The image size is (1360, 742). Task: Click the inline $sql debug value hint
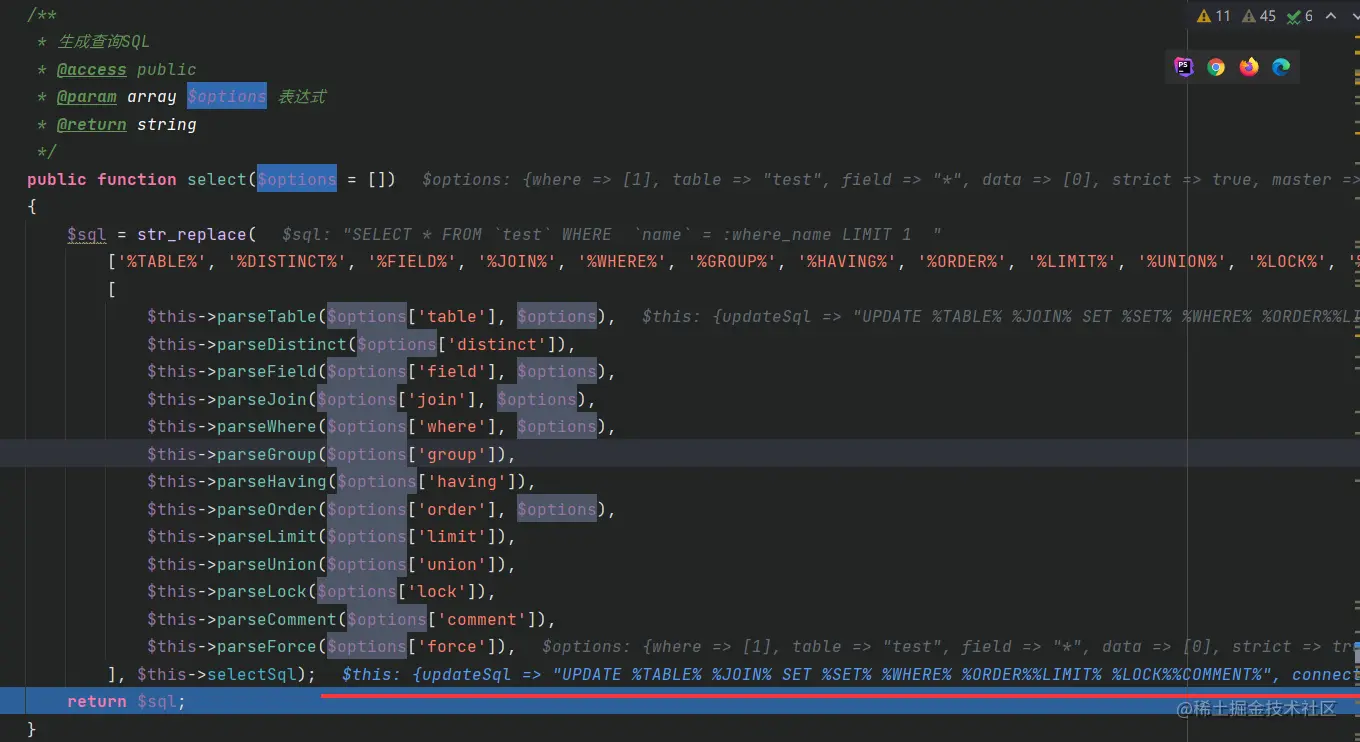point(612,235)
